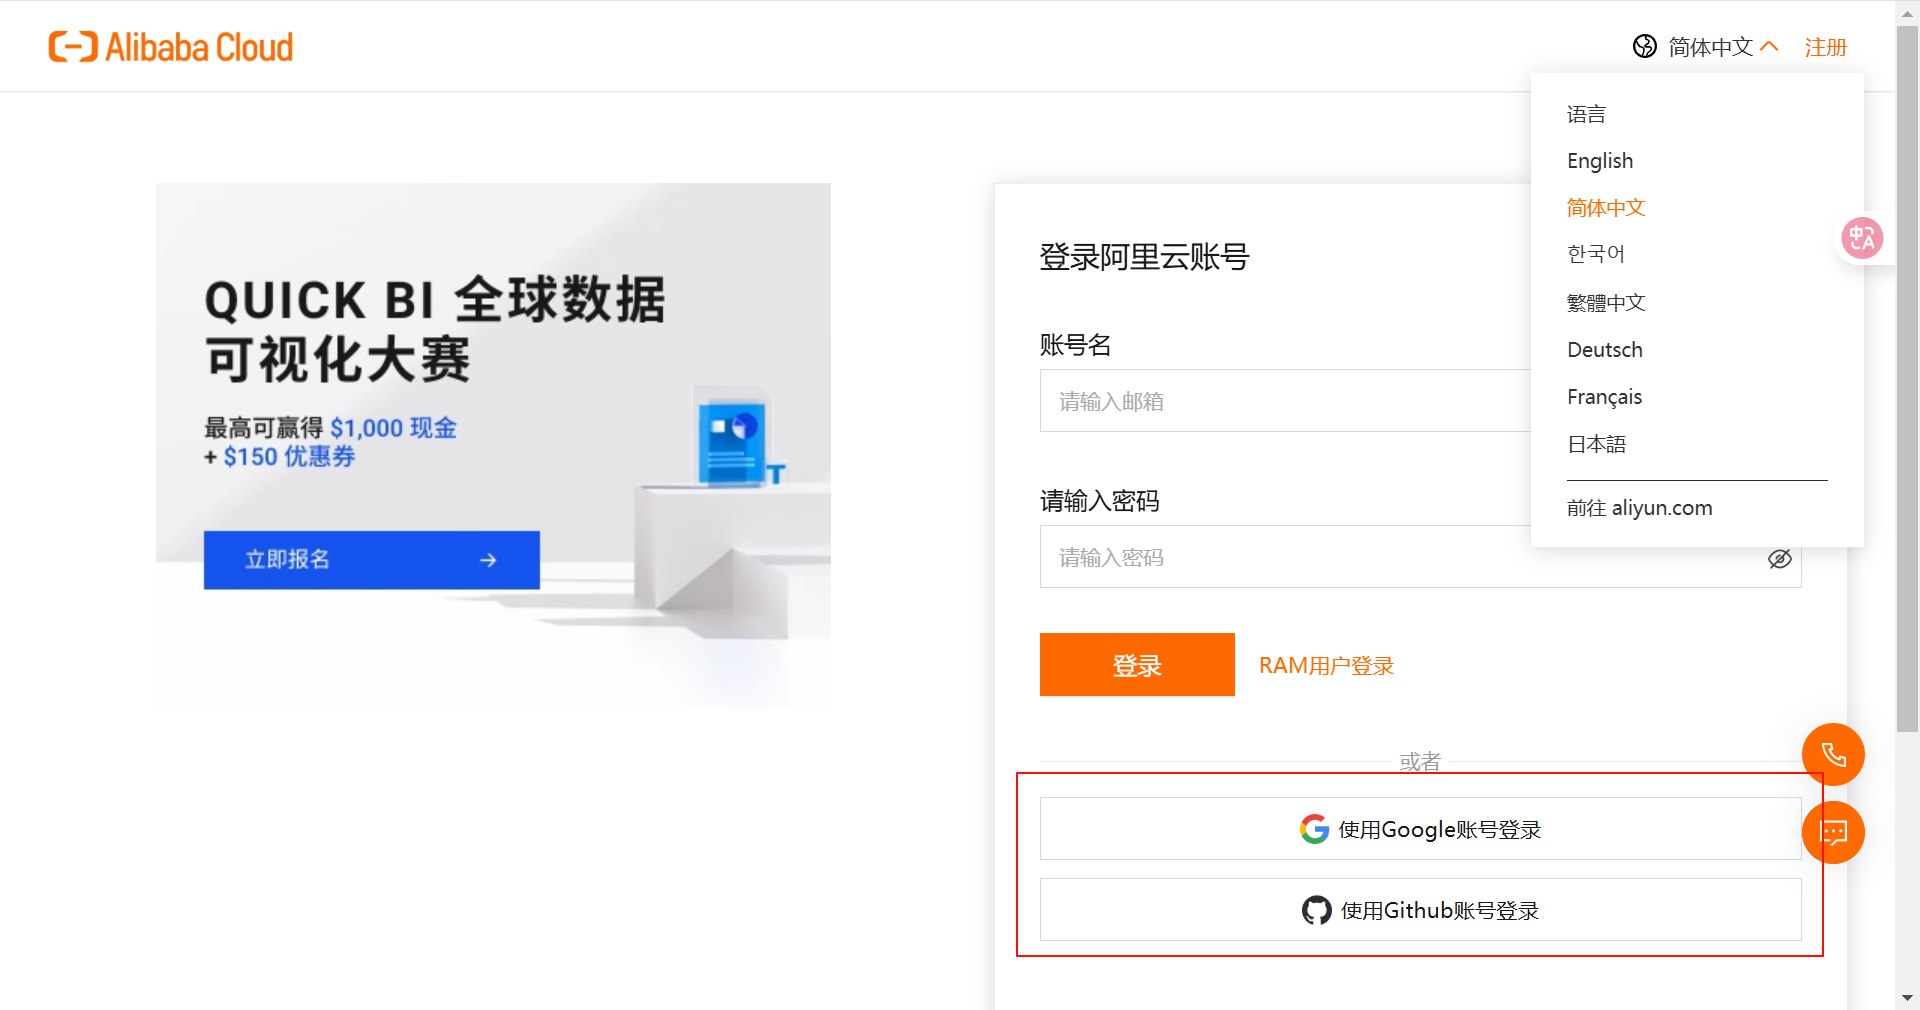Choose 한국어 in the language list
Screen dimensions: 1920x1010
[x=1595, y=254]
